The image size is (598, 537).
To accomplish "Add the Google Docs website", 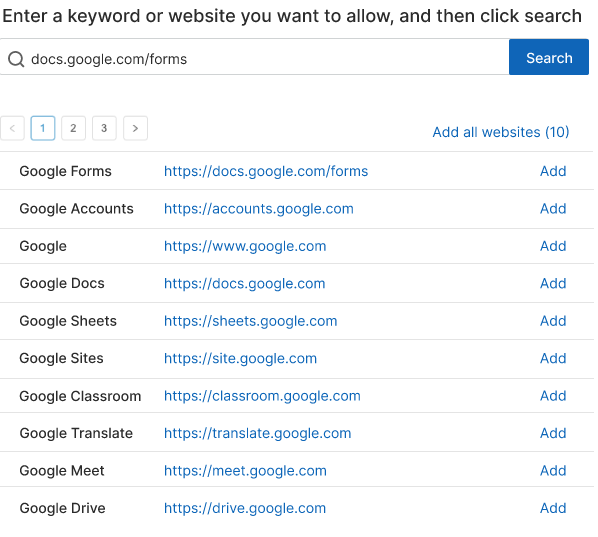I will point(553,283).
